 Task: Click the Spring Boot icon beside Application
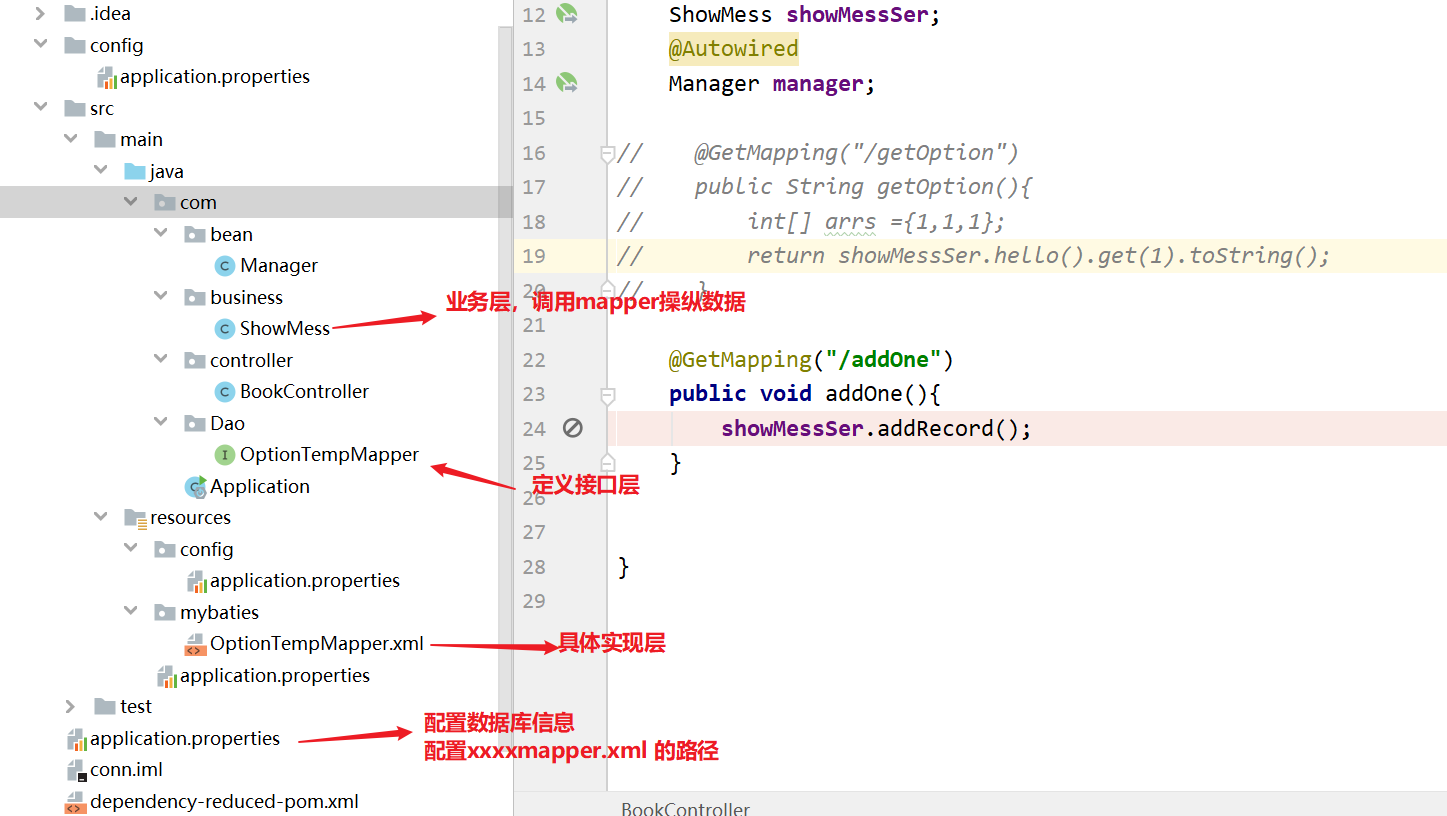pos(195,486)
